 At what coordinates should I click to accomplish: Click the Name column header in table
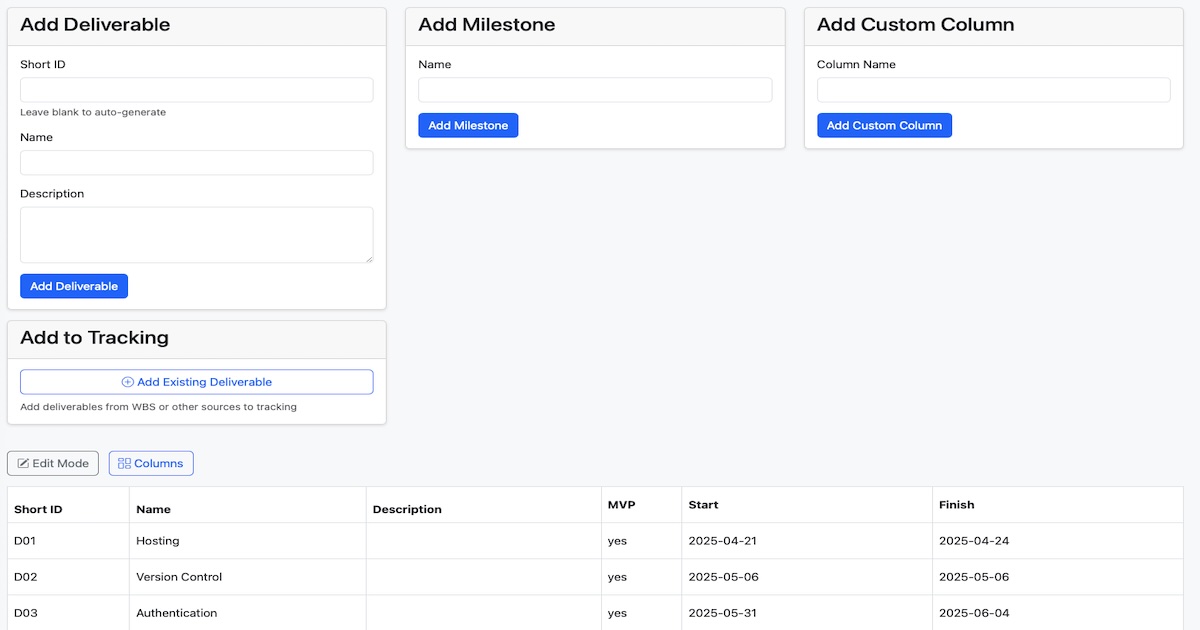pos(248,505)
